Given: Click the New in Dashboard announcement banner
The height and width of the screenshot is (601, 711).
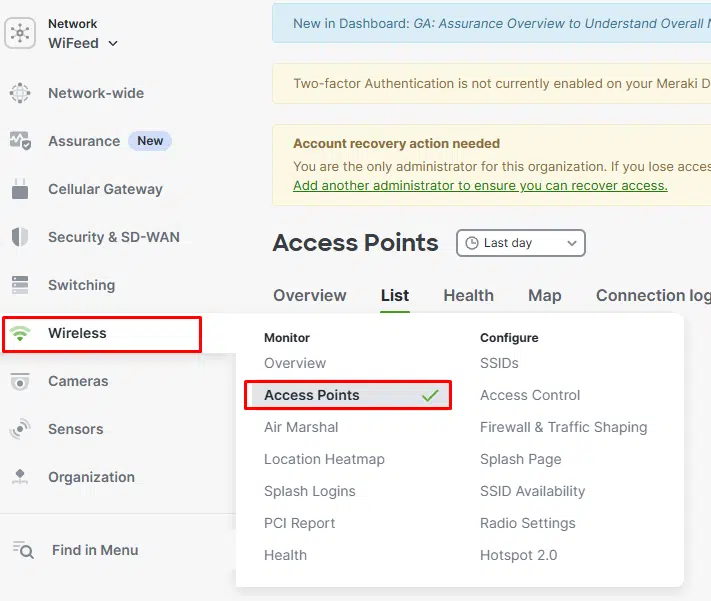Looking at the screenshot, I should click(492, 24).
